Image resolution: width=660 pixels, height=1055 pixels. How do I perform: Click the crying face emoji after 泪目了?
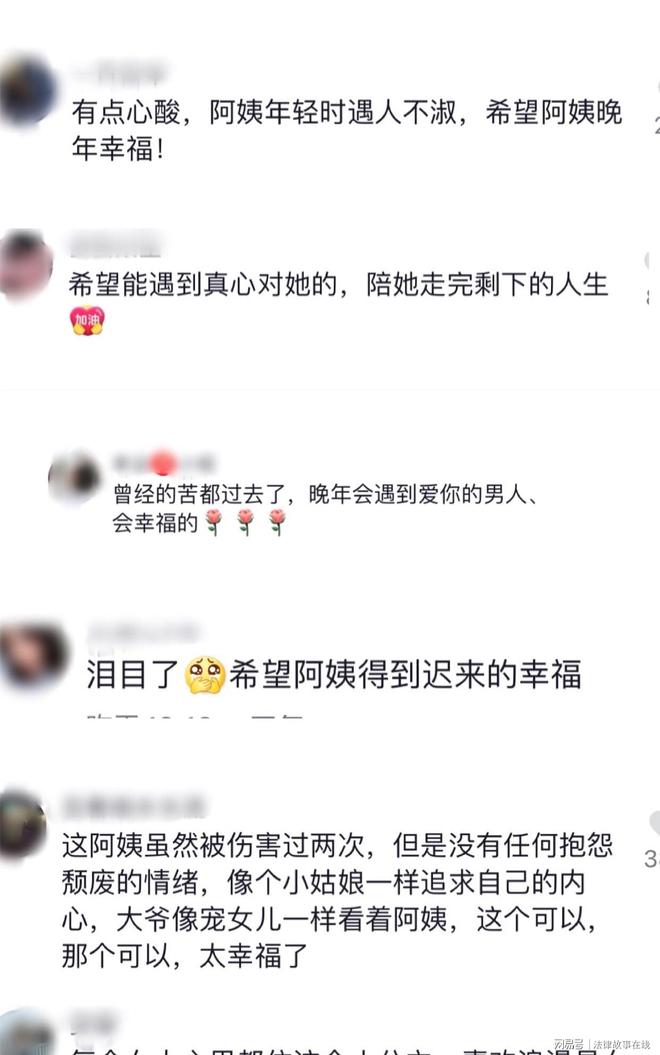pyautogui.click(x=205, y=674)
